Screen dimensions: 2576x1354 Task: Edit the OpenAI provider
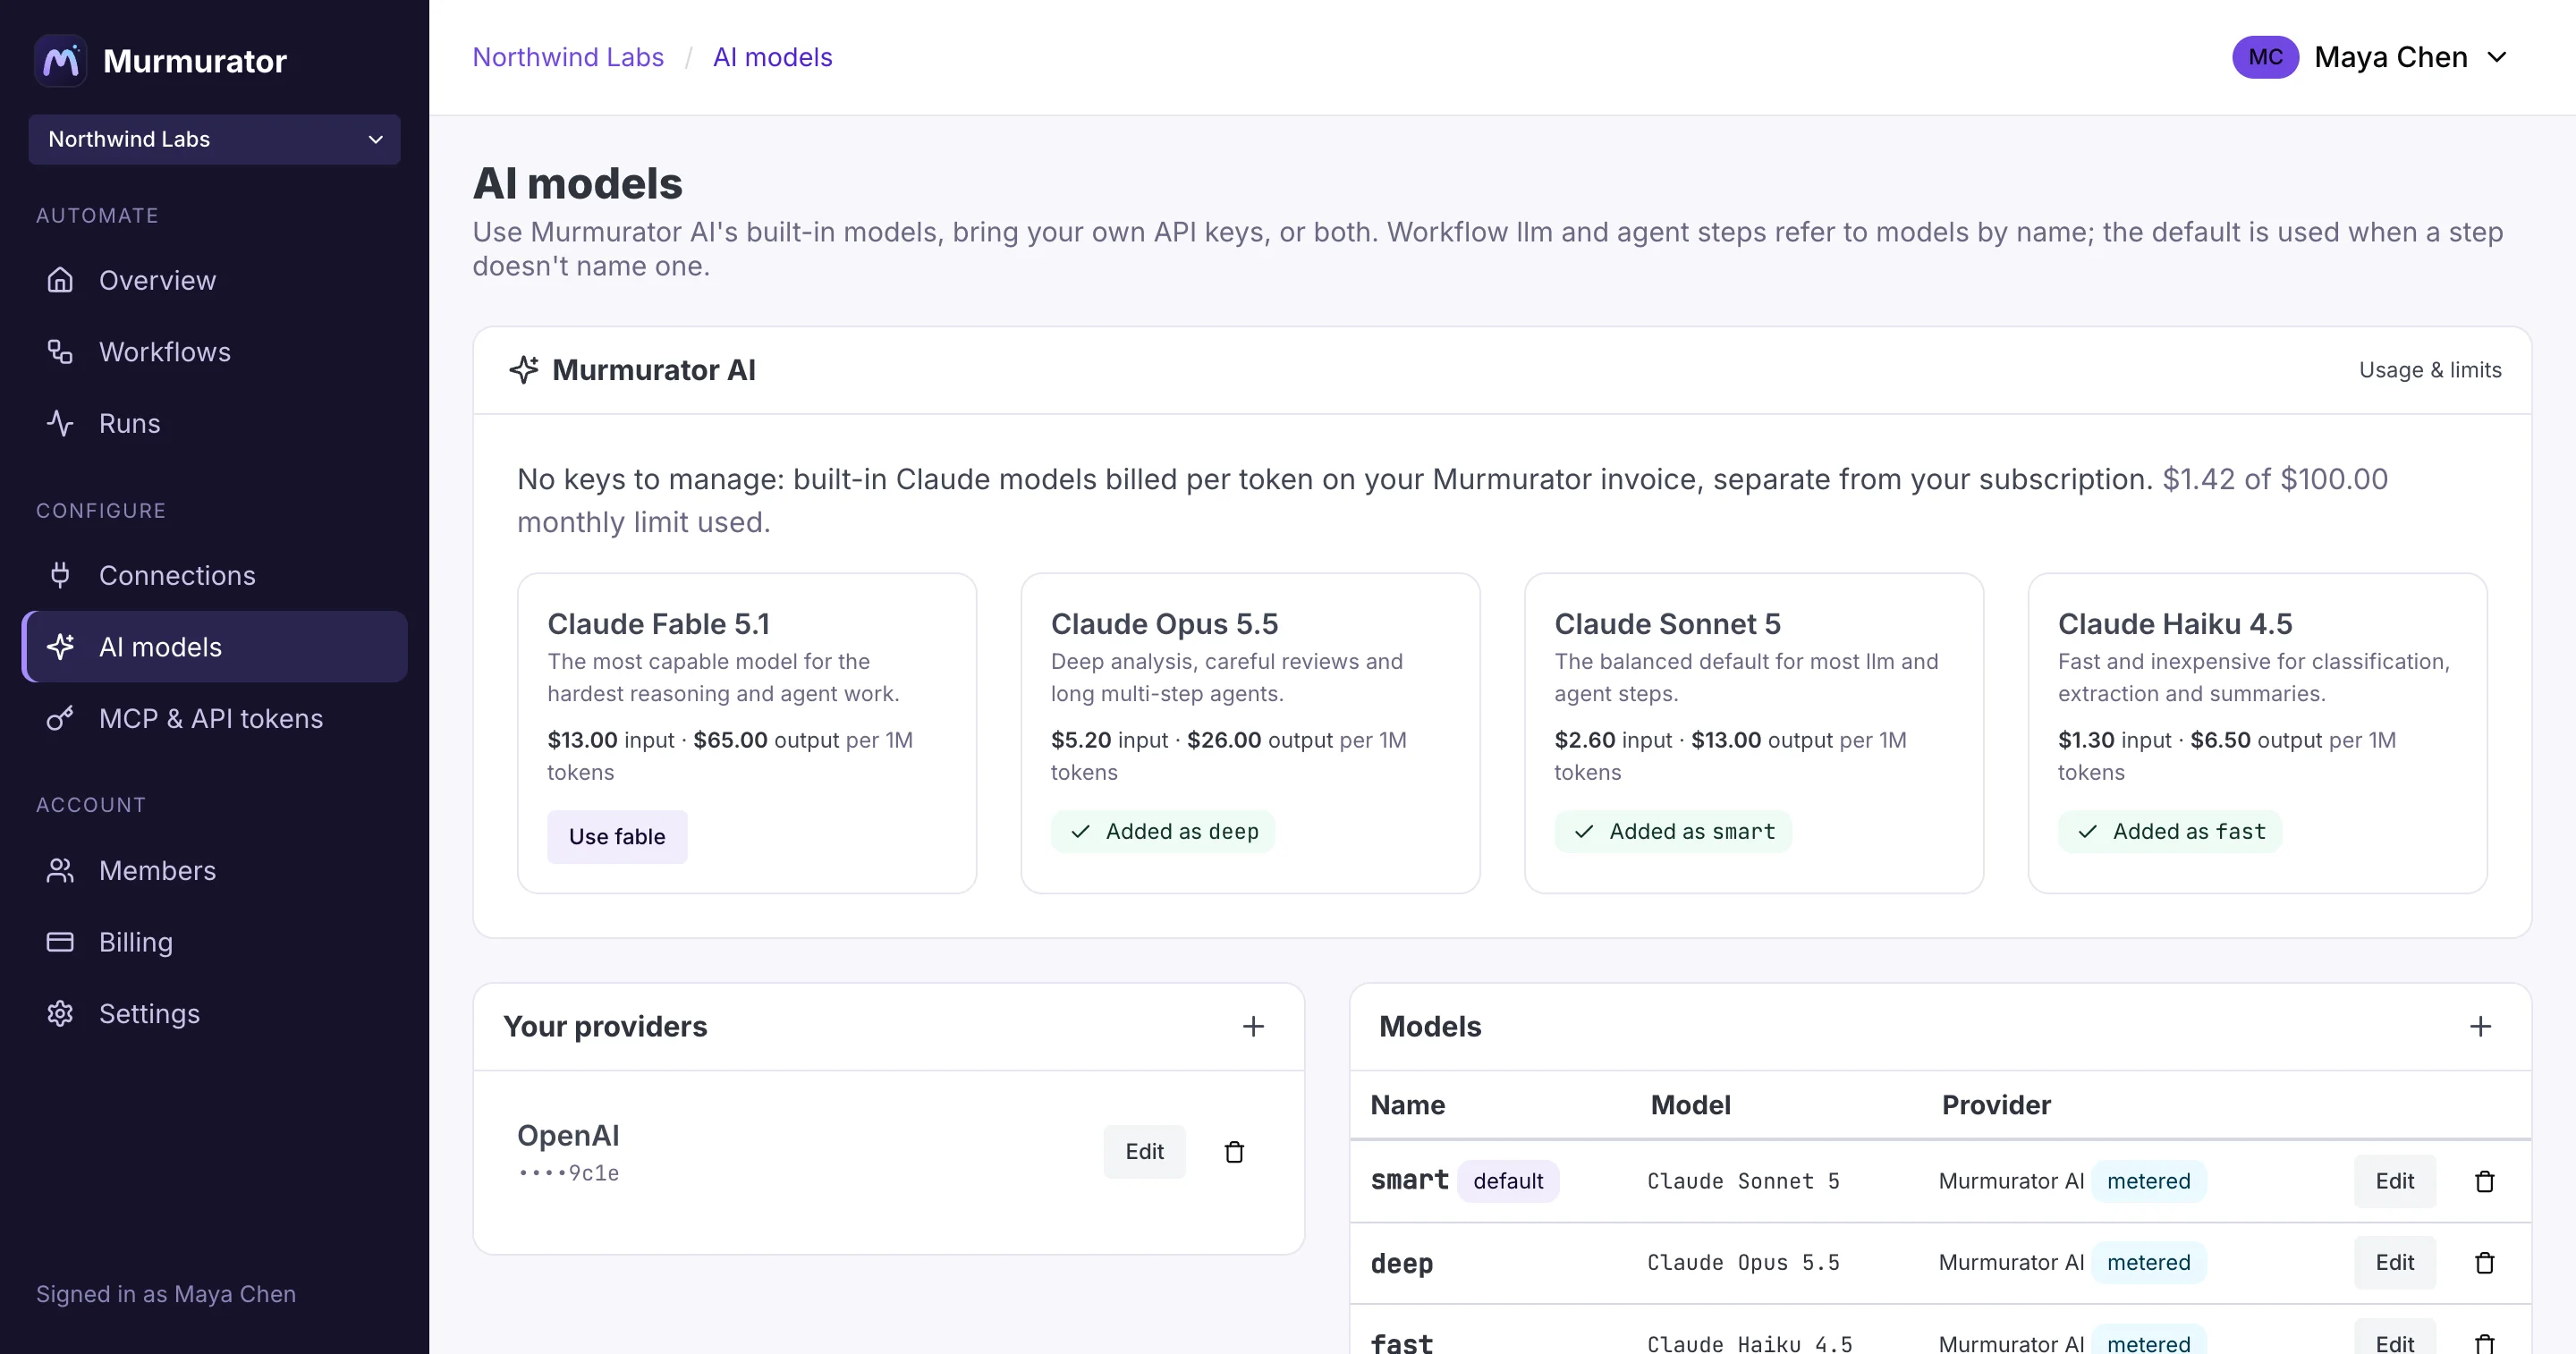(1144, 1151)
